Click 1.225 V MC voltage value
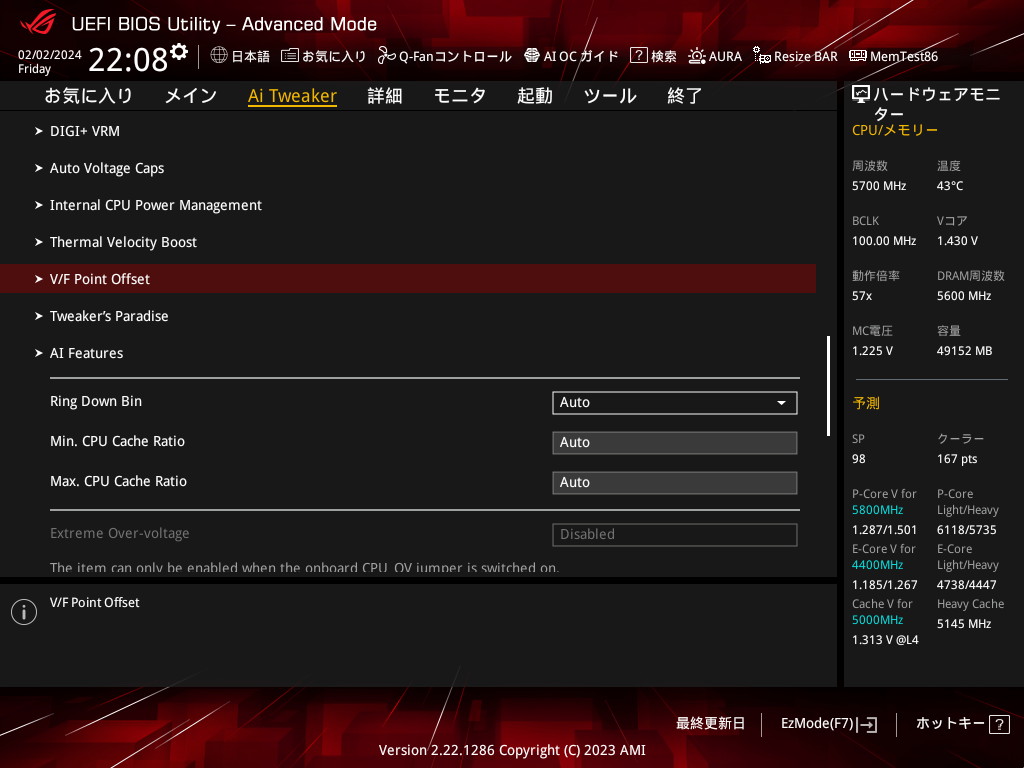The width and height of the screenshot is (1024, 768). pos(872,351)
